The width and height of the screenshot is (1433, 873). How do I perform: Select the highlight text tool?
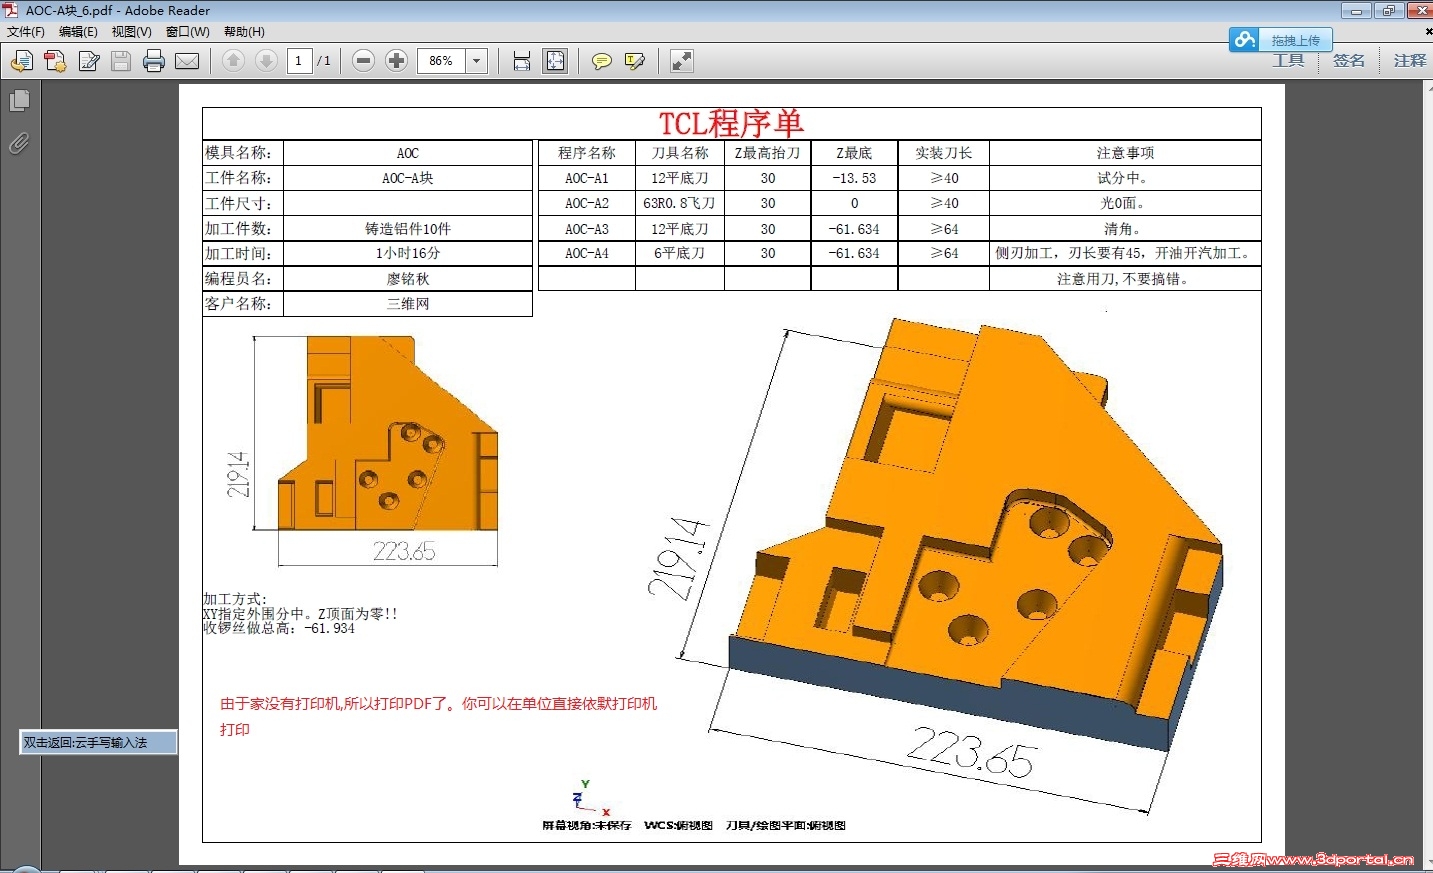(634, 61)
